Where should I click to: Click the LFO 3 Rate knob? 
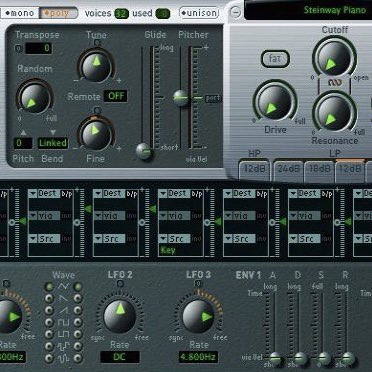click(198, 317)
